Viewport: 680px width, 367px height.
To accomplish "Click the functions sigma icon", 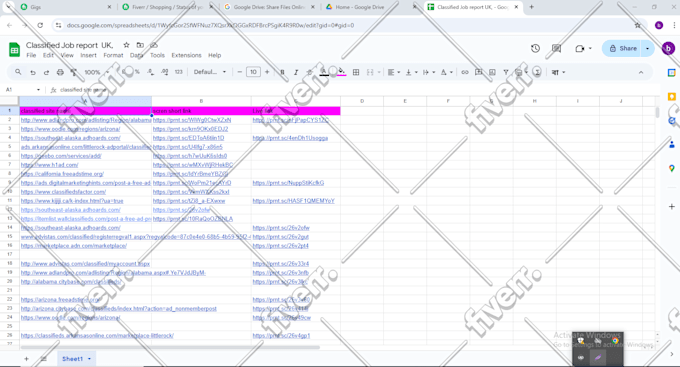I will coord(537,72).
